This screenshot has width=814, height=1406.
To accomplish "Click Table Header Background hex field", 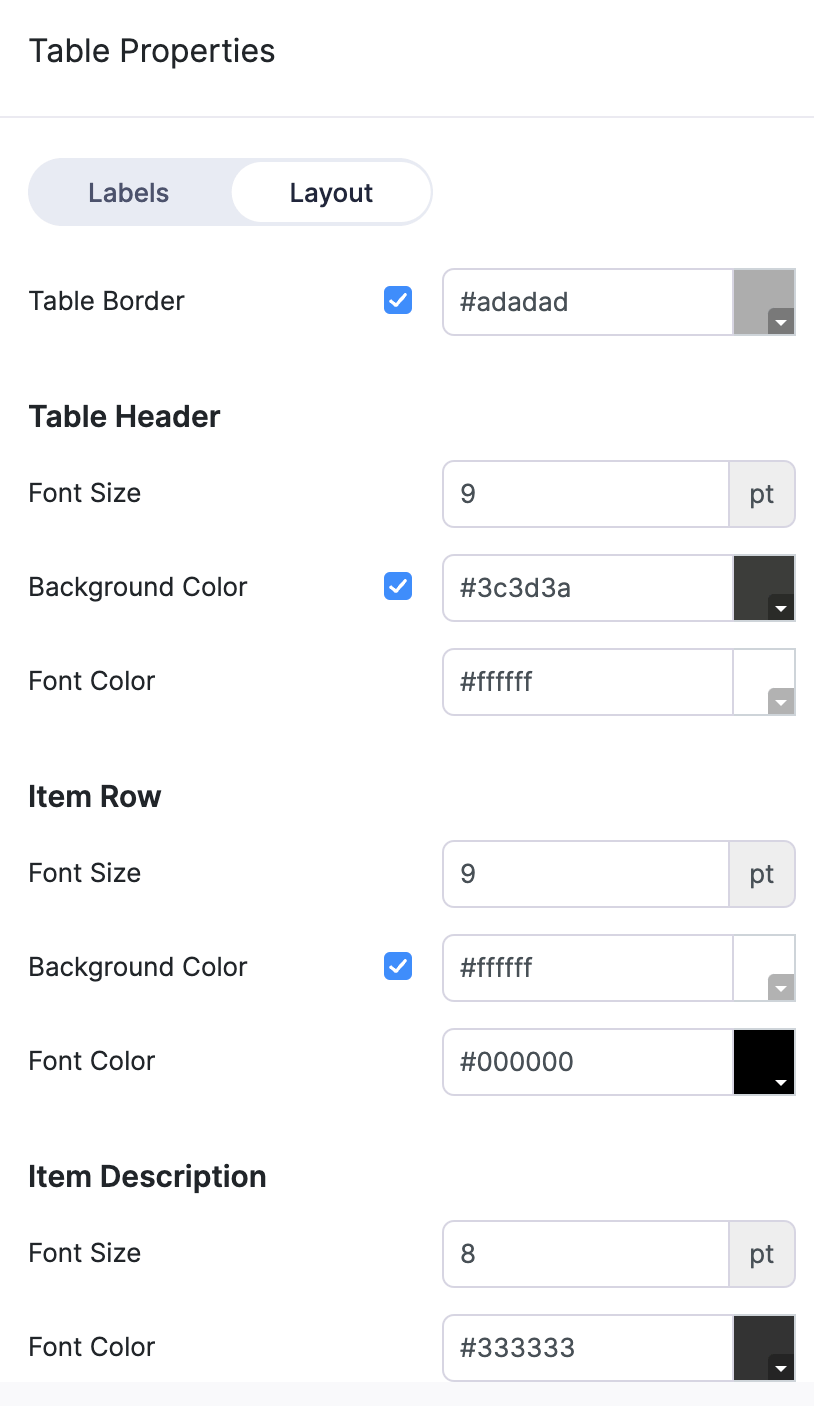I will click(x=588, y=588).
